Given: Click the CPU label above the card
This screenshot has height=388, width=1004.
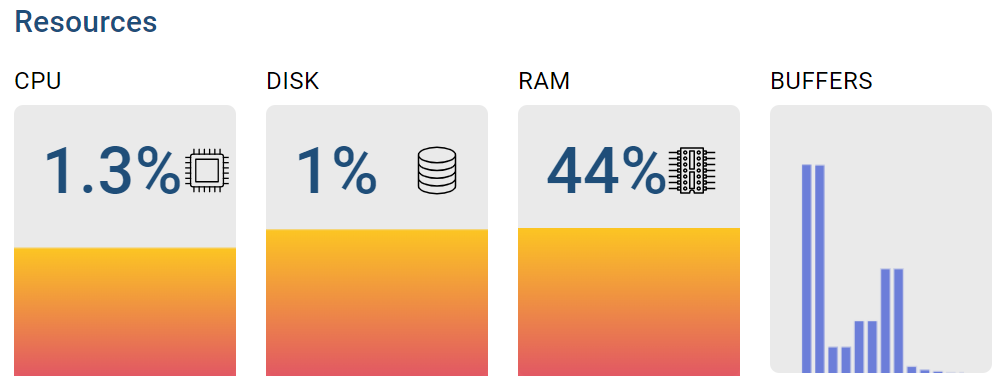Looking at the screenshot, I should point(38,81).
